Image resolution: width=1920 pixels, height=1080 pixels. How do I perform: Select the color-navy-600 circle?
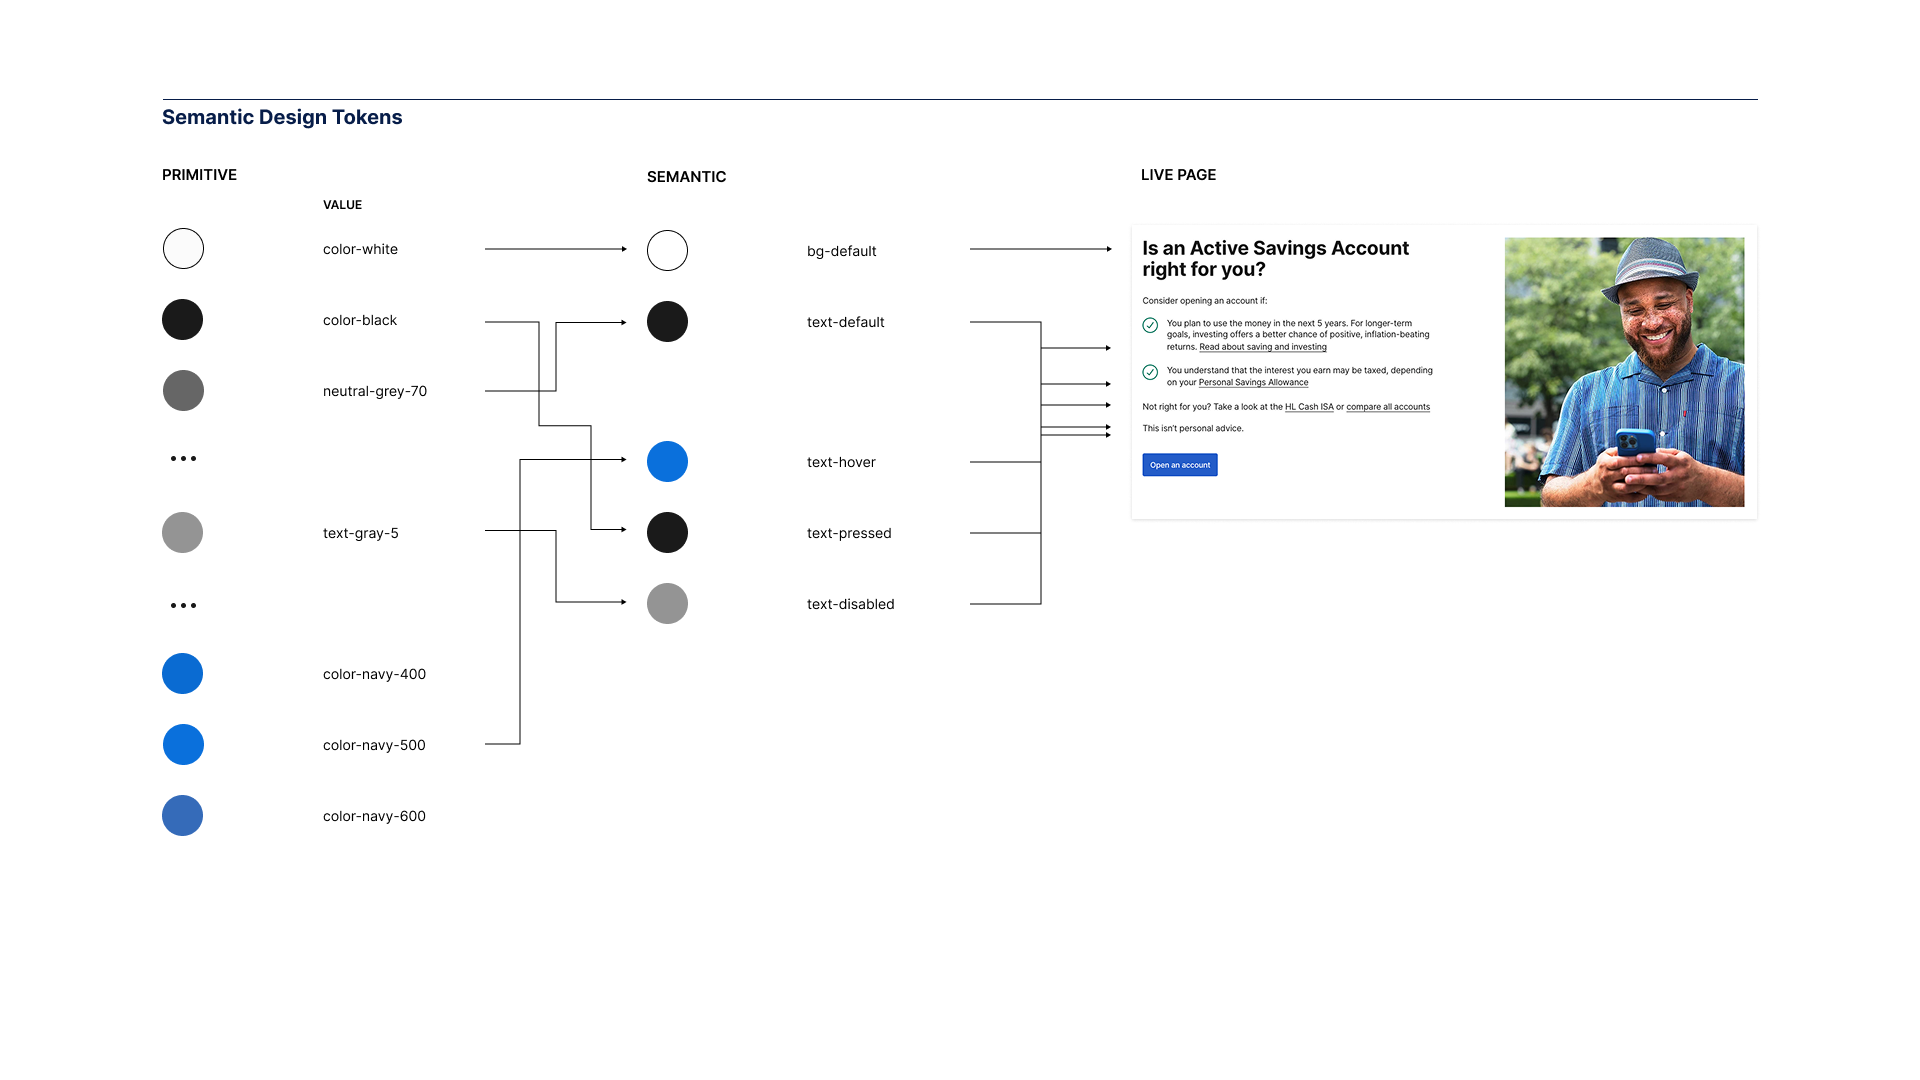(182, 815)
